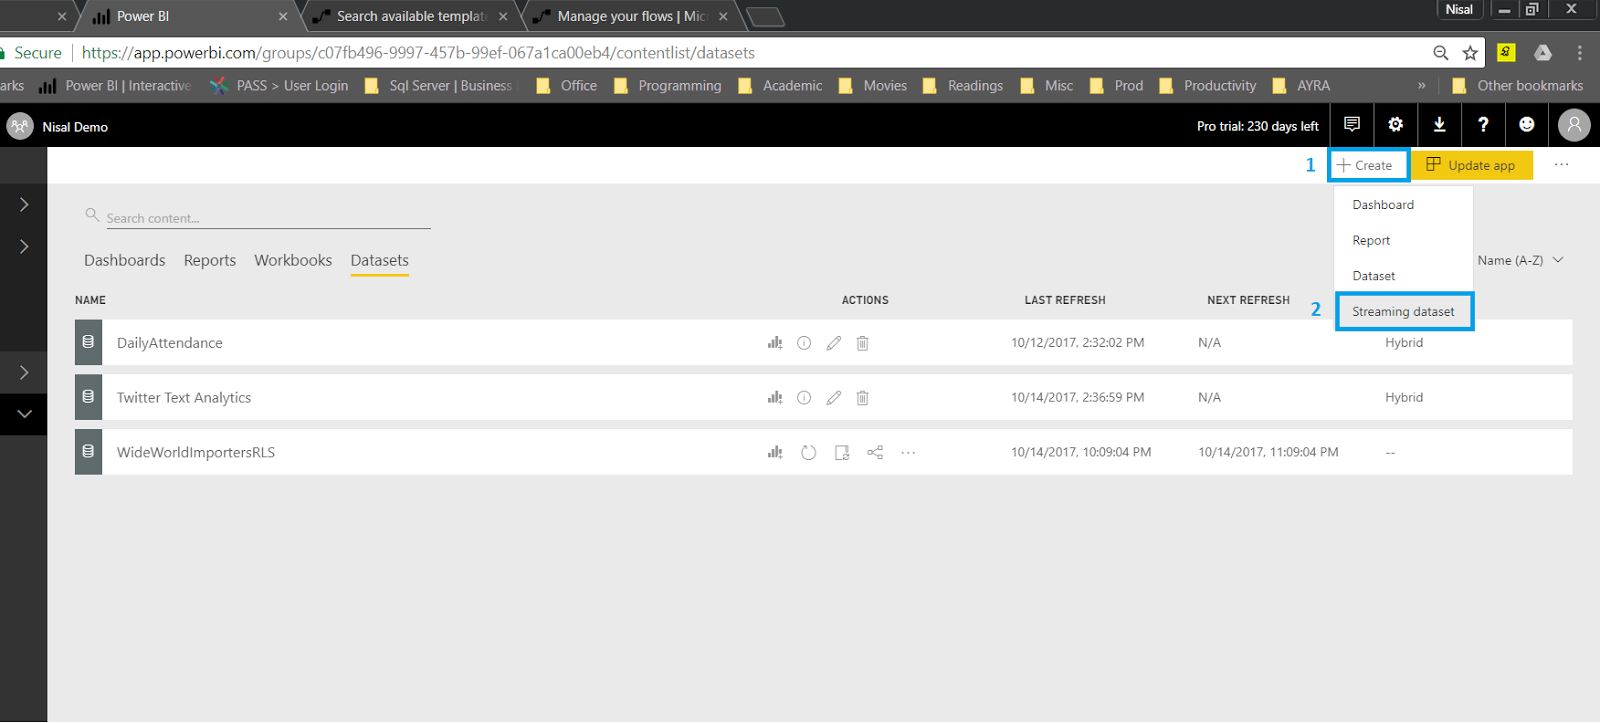The image size is (1600, 723).
Task: Click the feedback smiley icon
Action: click(x=1527, y=125)
